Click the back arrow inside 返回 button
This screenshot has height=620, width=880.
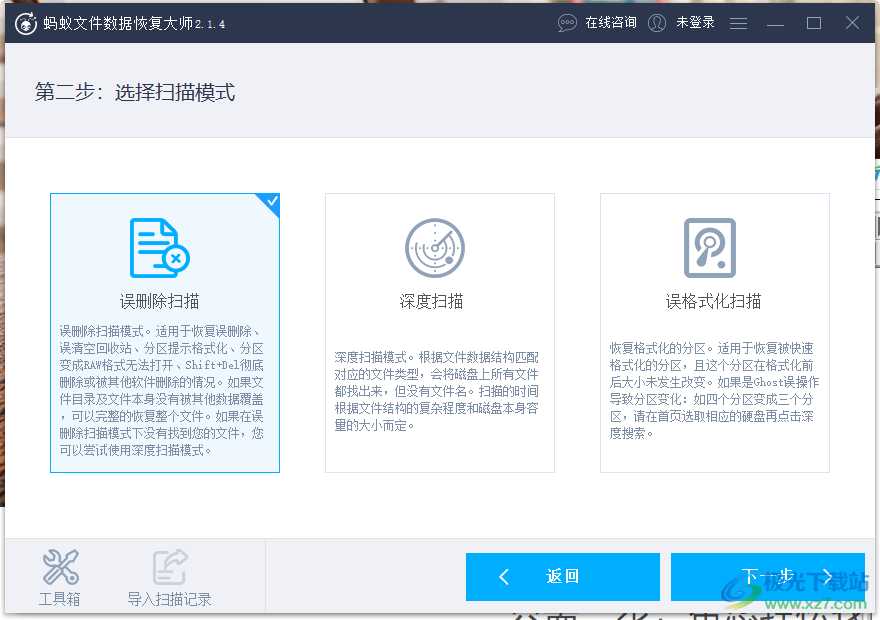tap(505, 577)
